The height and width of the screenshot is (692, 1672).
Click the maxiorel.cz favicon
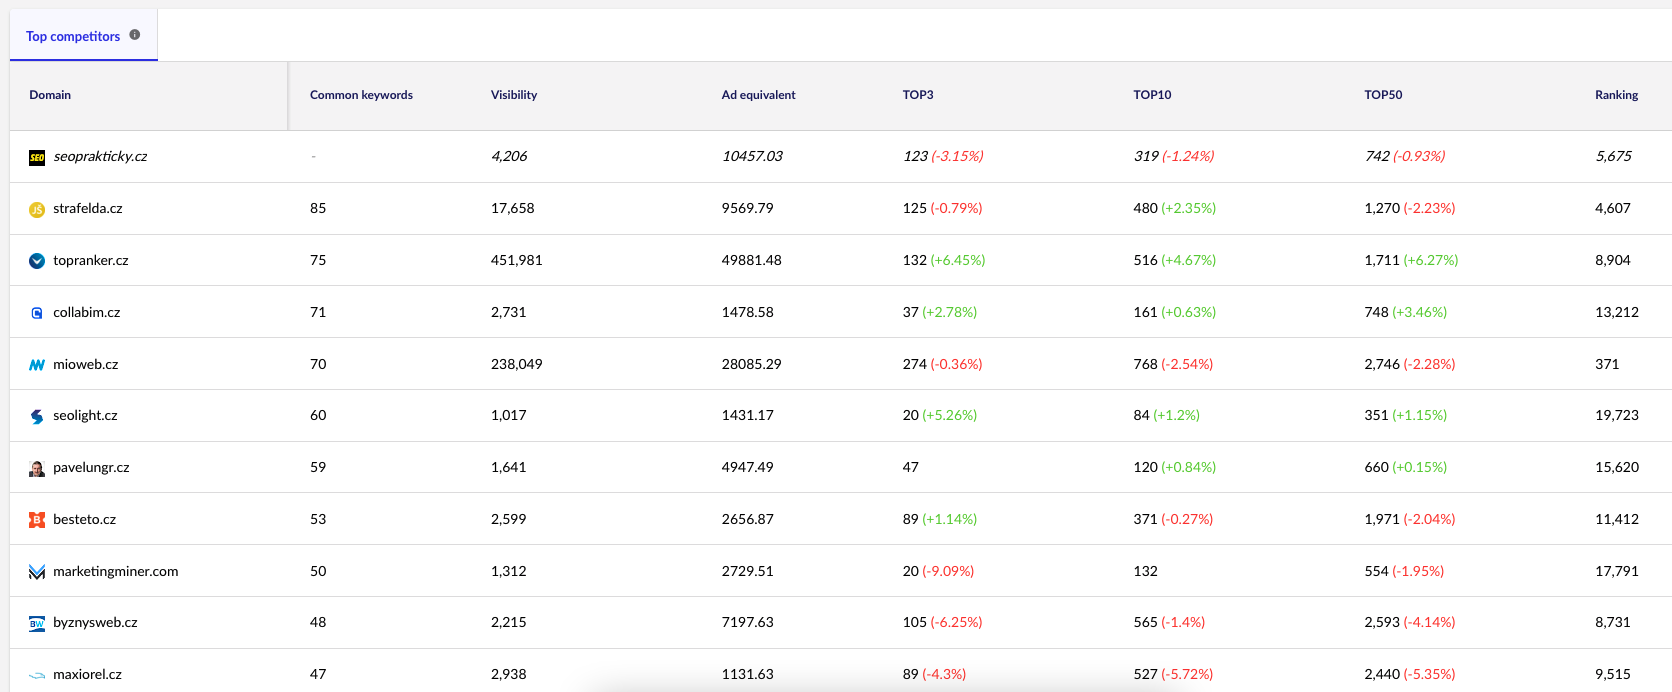37,675
